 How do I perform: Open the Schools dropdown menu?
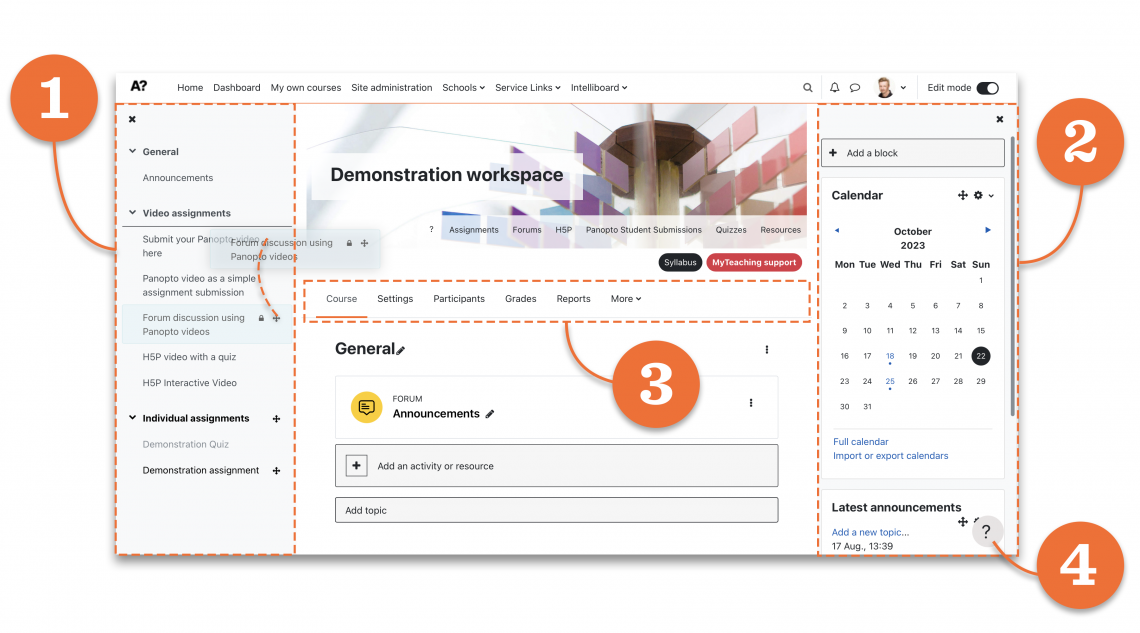pos(463,88)
